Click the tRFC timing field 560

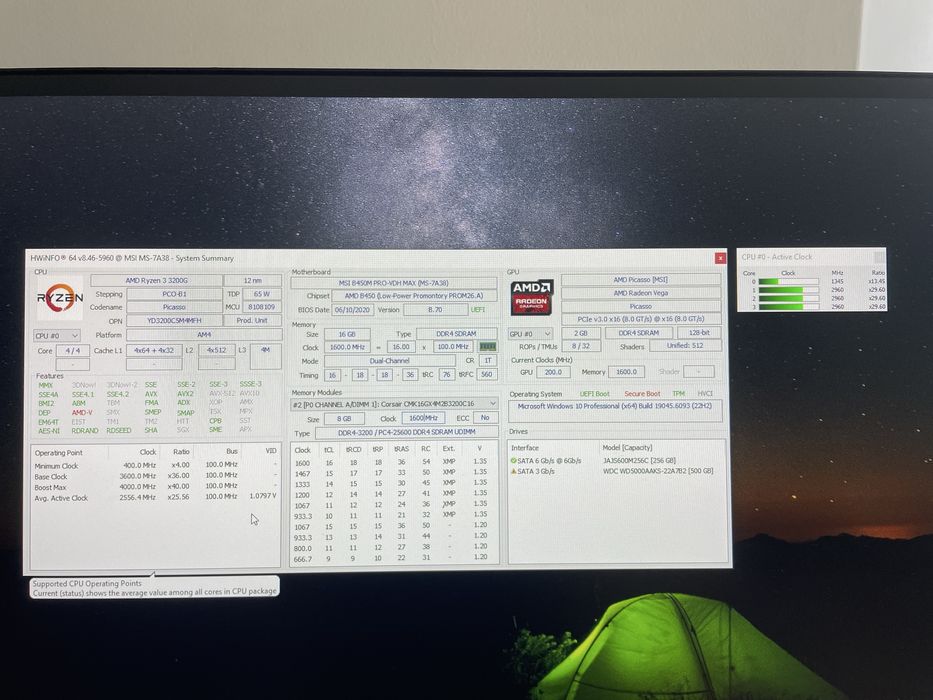(x=487, y=374)
